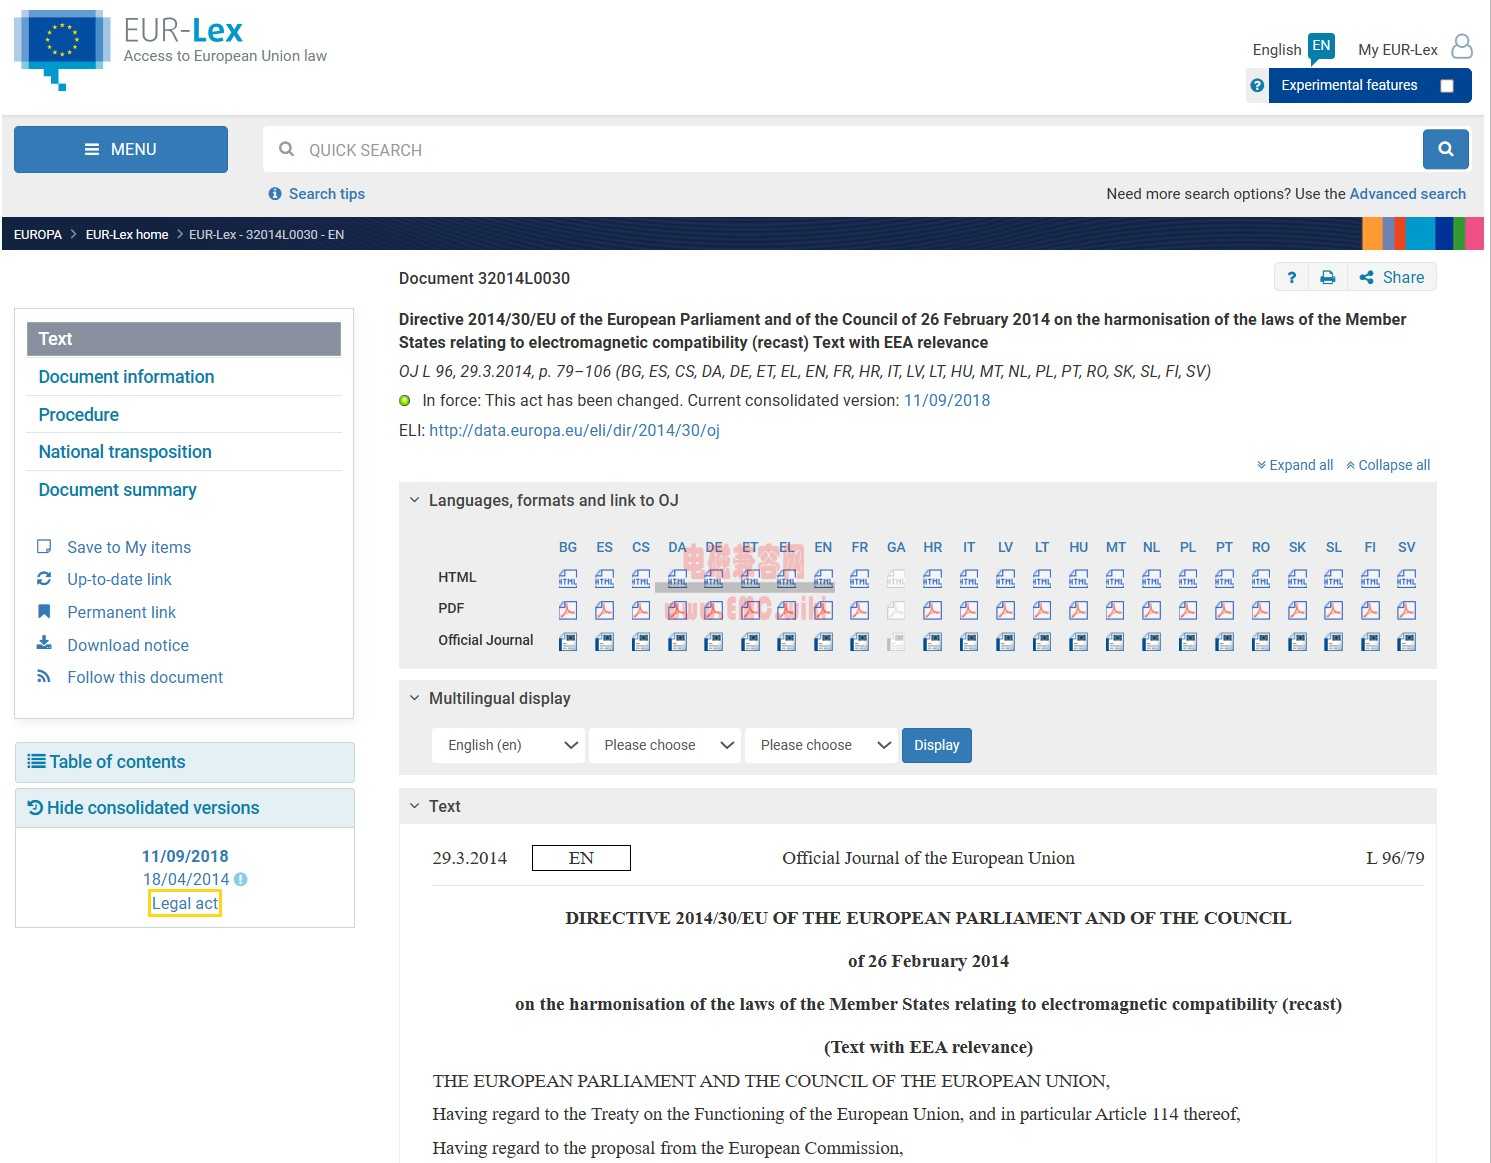Click the Display button
The image size is (1491, 1163).
[x=937, y=745]
